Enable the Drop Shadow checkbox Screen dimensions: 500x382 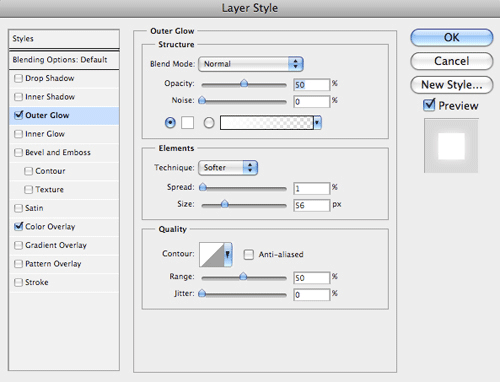click(18, 79)
